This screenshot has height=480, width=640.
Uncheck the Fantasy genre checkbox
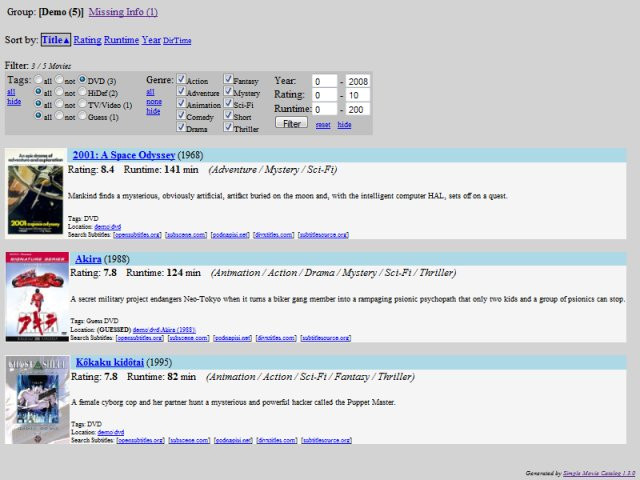(228, 79)
